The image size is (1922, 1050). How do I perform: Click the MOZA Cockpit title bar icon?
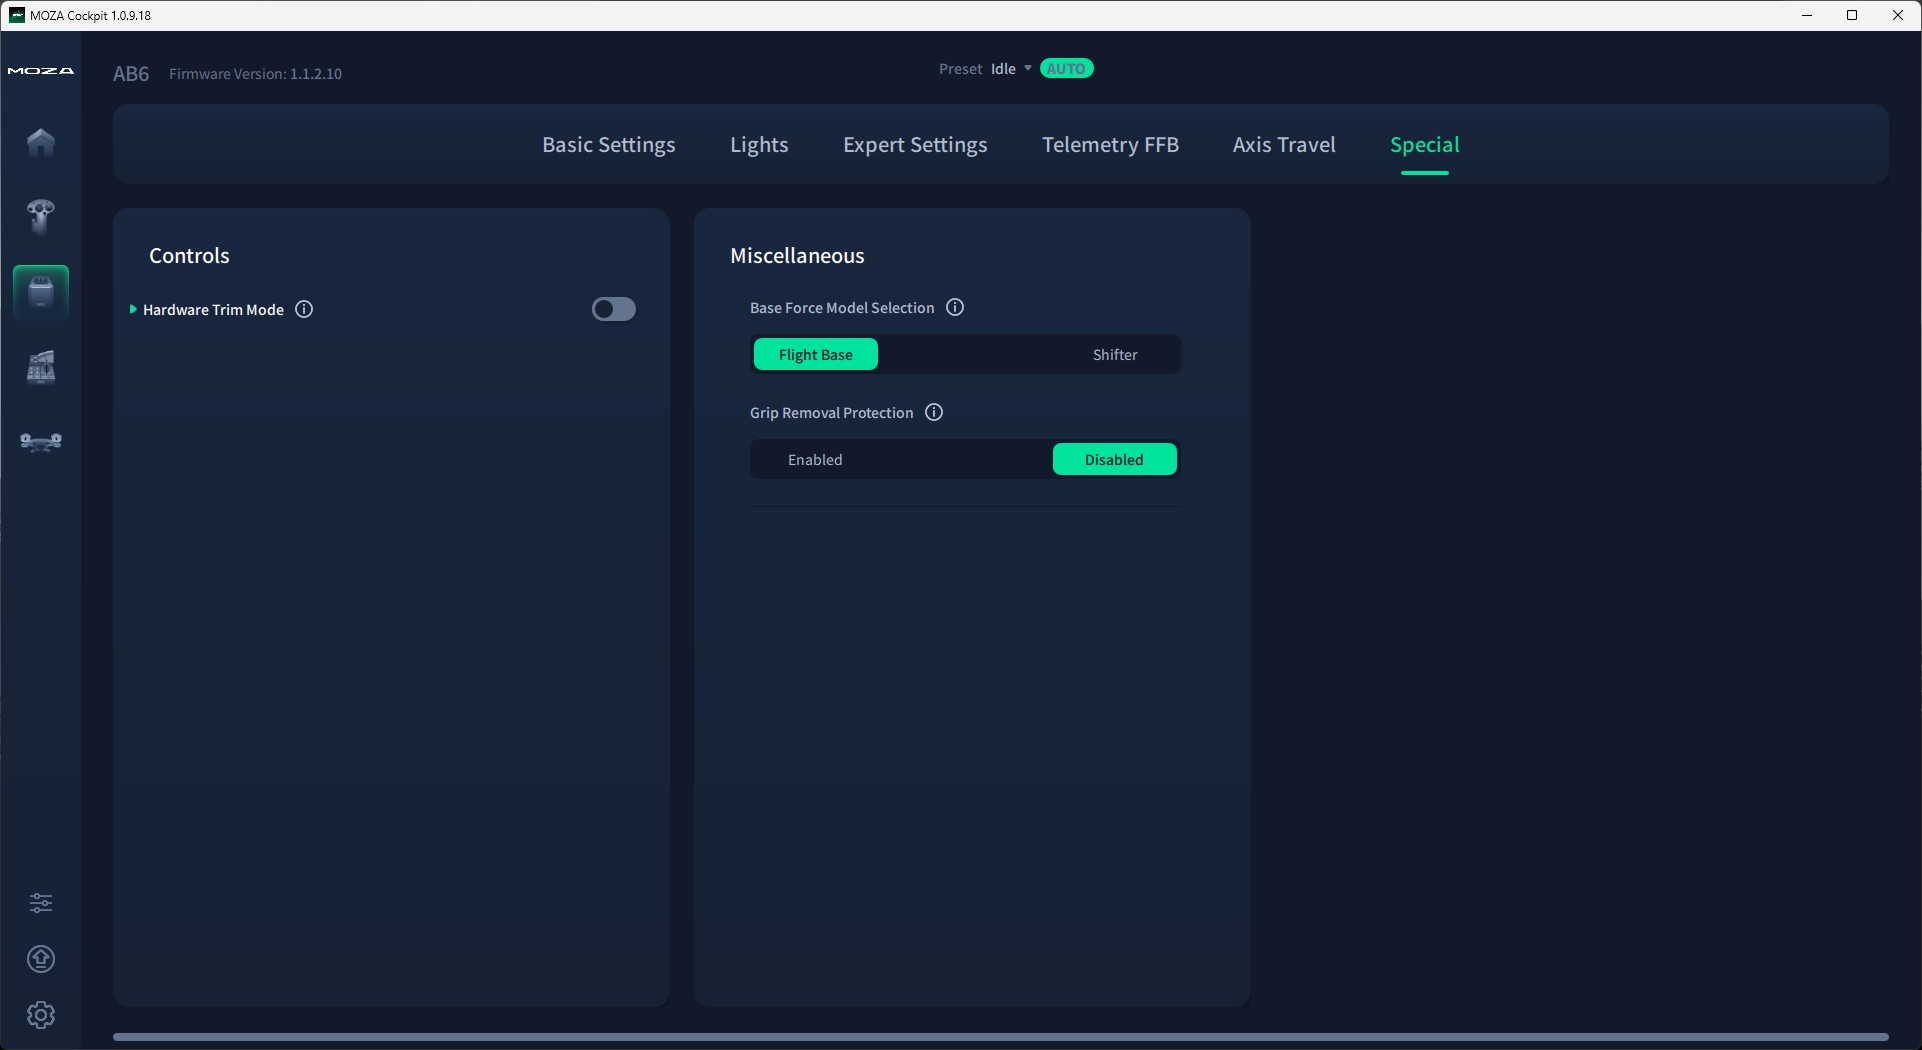(17, 15)
